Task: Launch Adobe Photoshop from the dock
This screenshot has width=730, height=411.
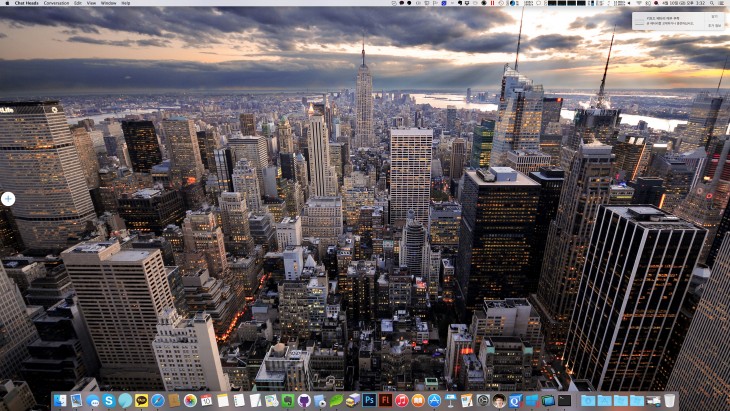Action: [x=369, y=401]
